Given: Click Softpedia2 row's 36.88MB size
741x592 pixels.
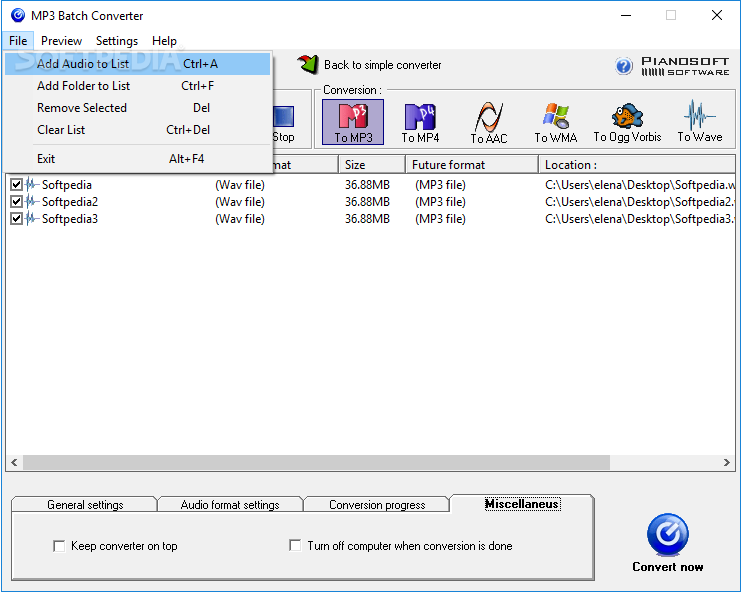Looking at the screenshot, I should pos(367,202).
